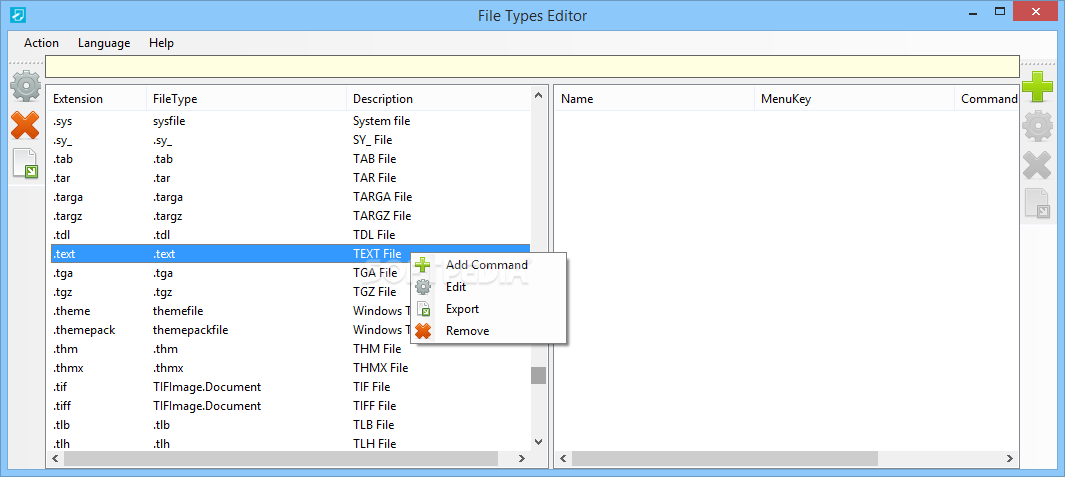Click the Command column header
Screen dimensions: 1065x477
(987, 99)
